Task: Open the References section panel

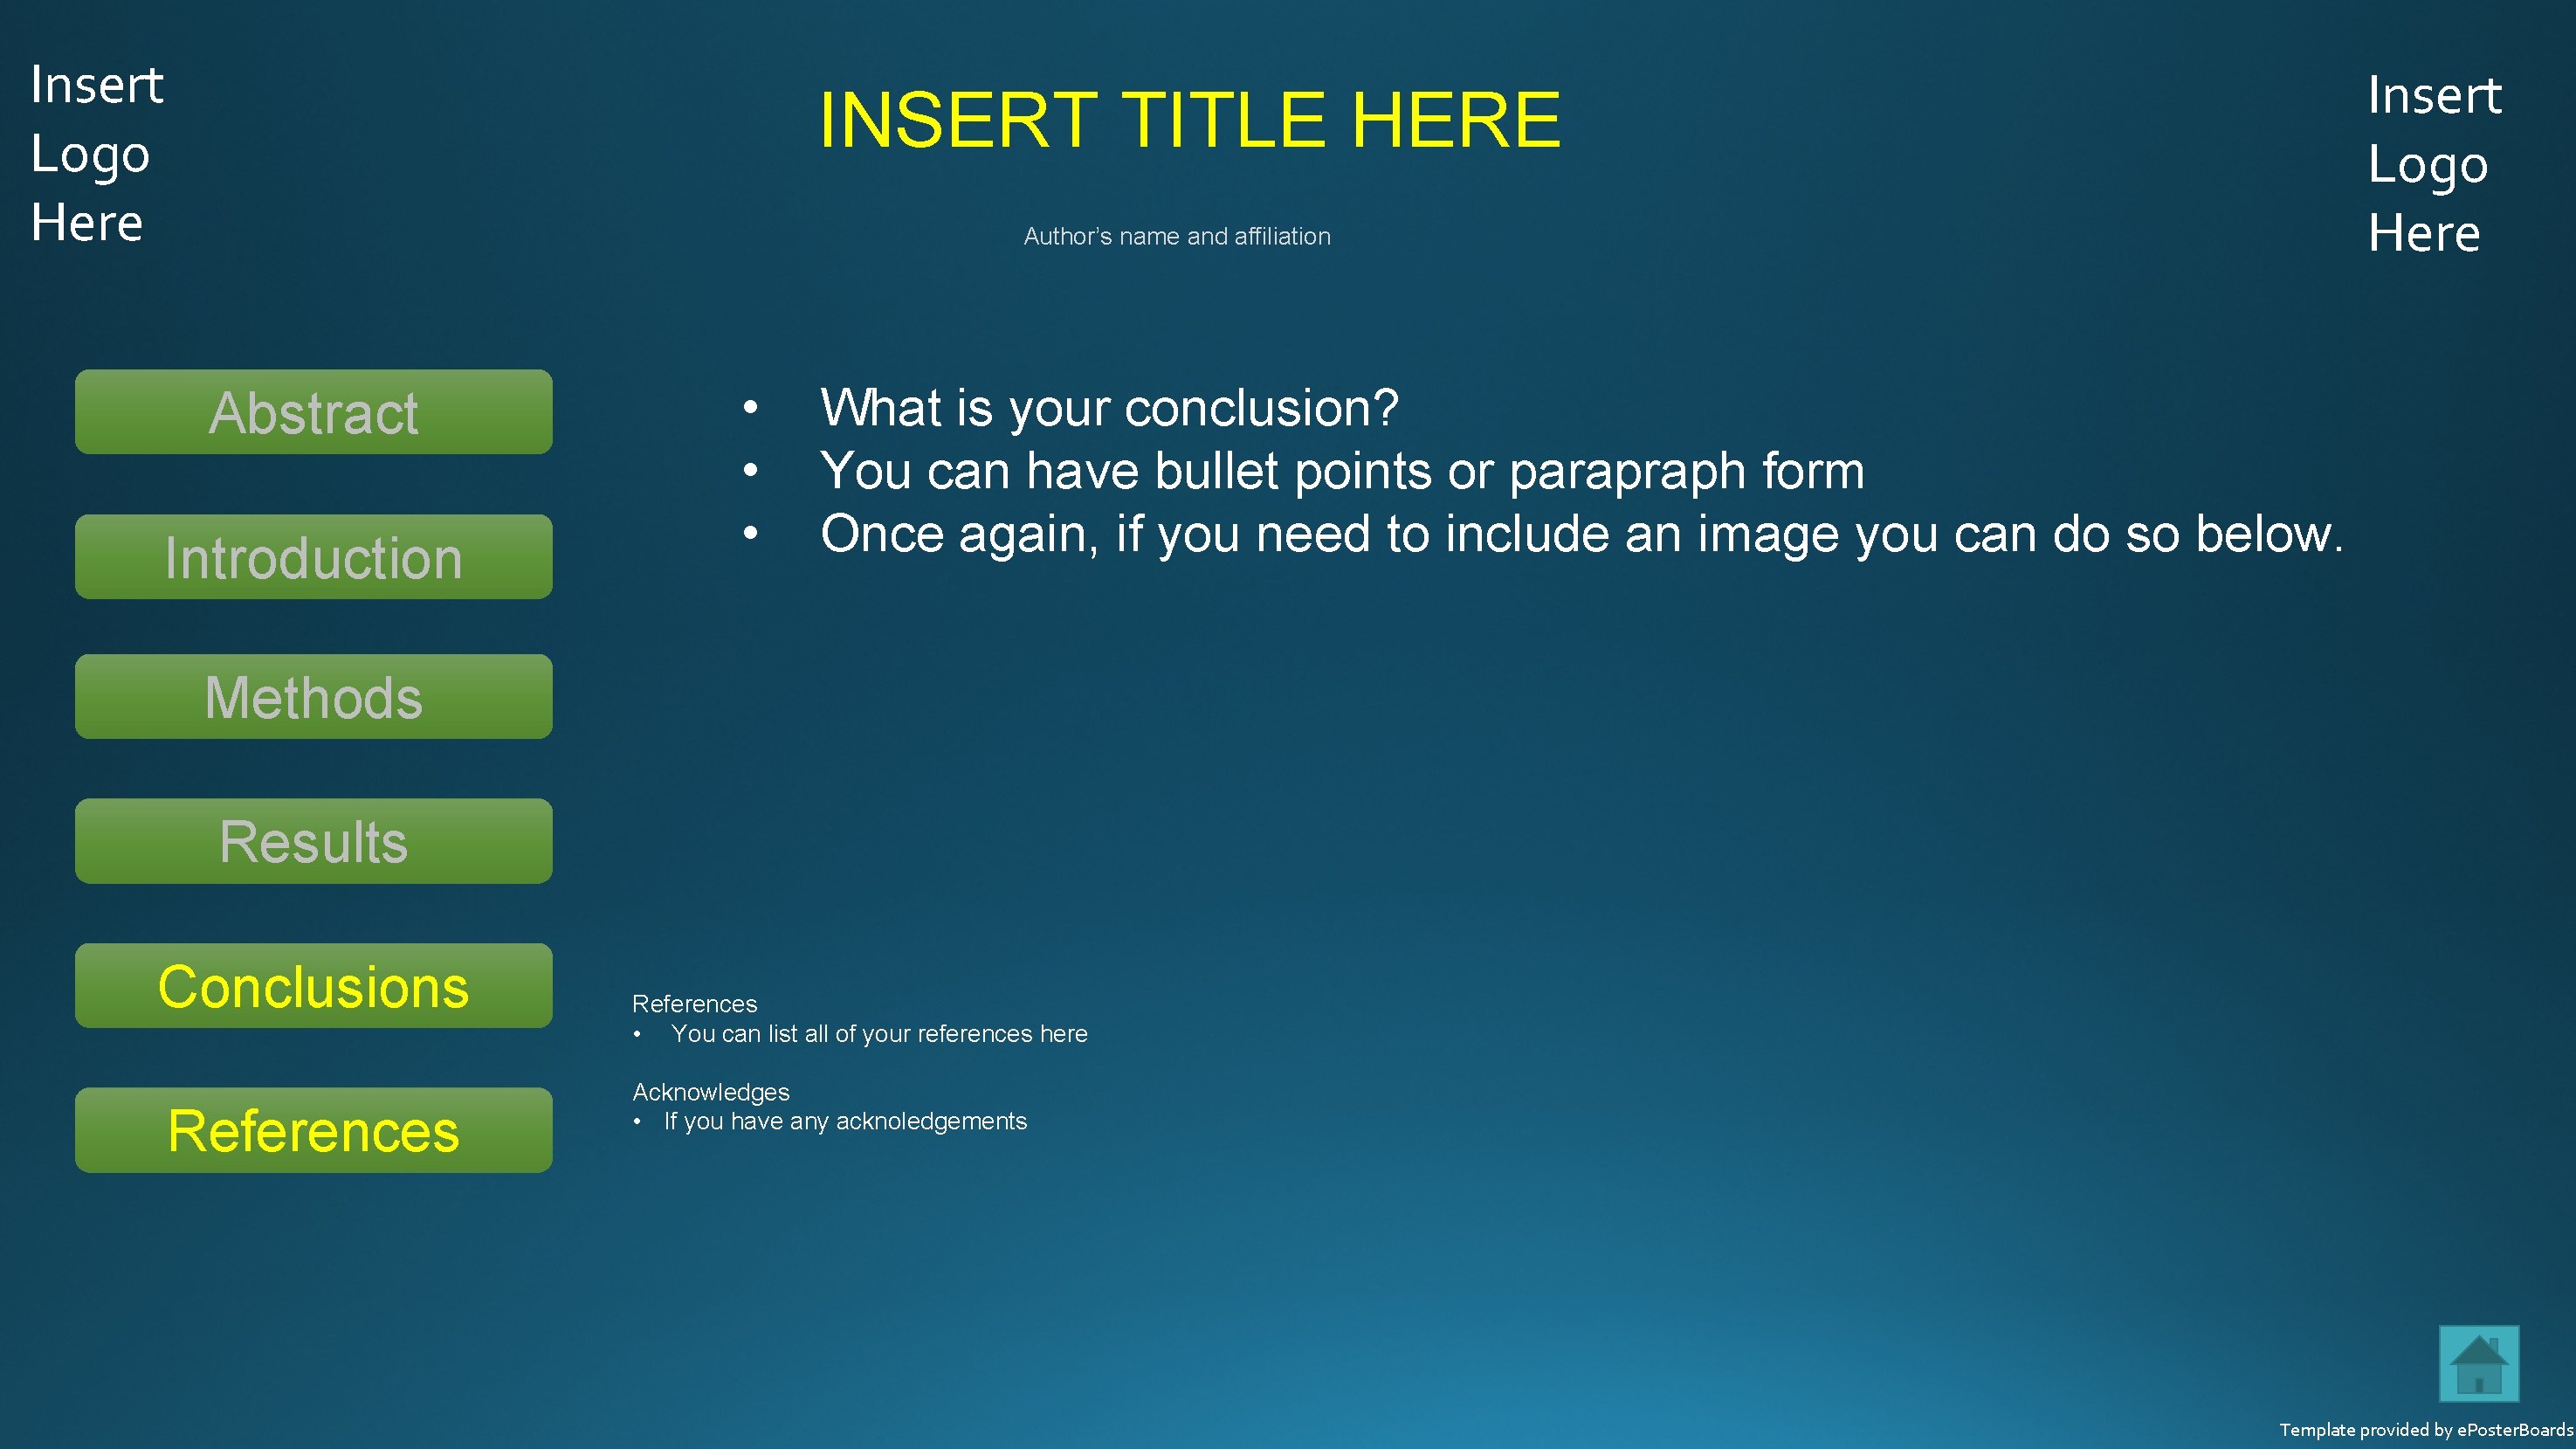Action: (x=310, y=1128)
